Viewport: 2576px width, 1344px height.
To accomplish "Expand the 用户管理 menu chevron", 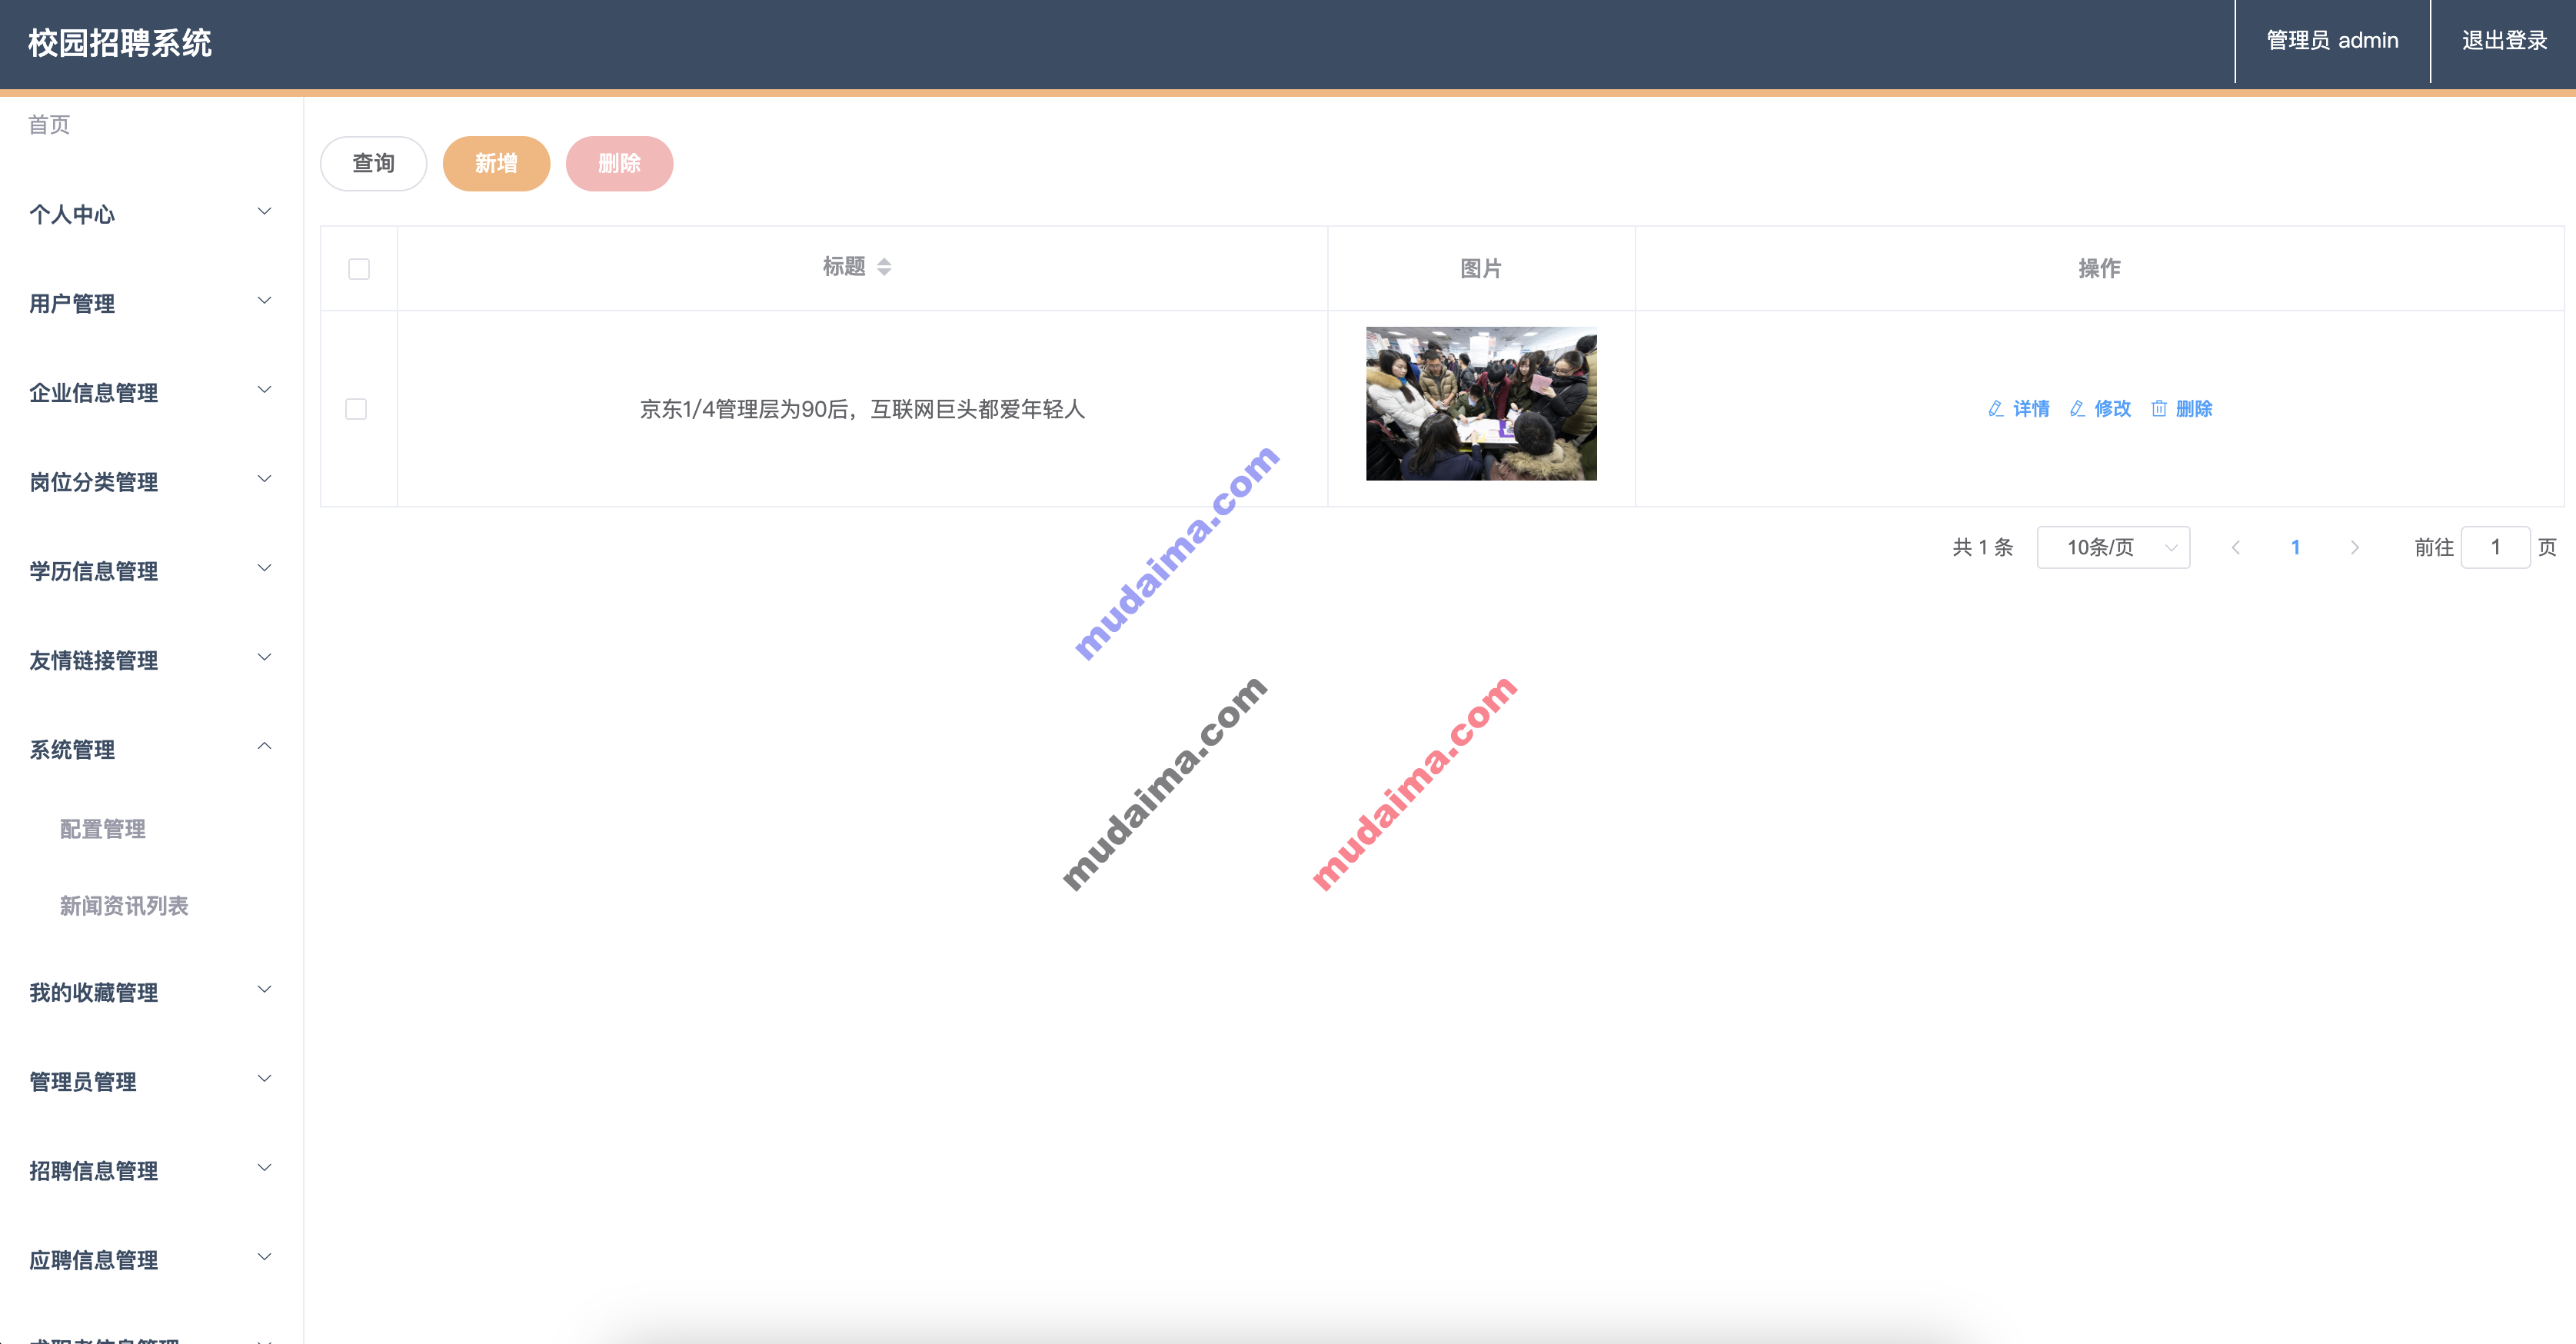I will point(265,300).
